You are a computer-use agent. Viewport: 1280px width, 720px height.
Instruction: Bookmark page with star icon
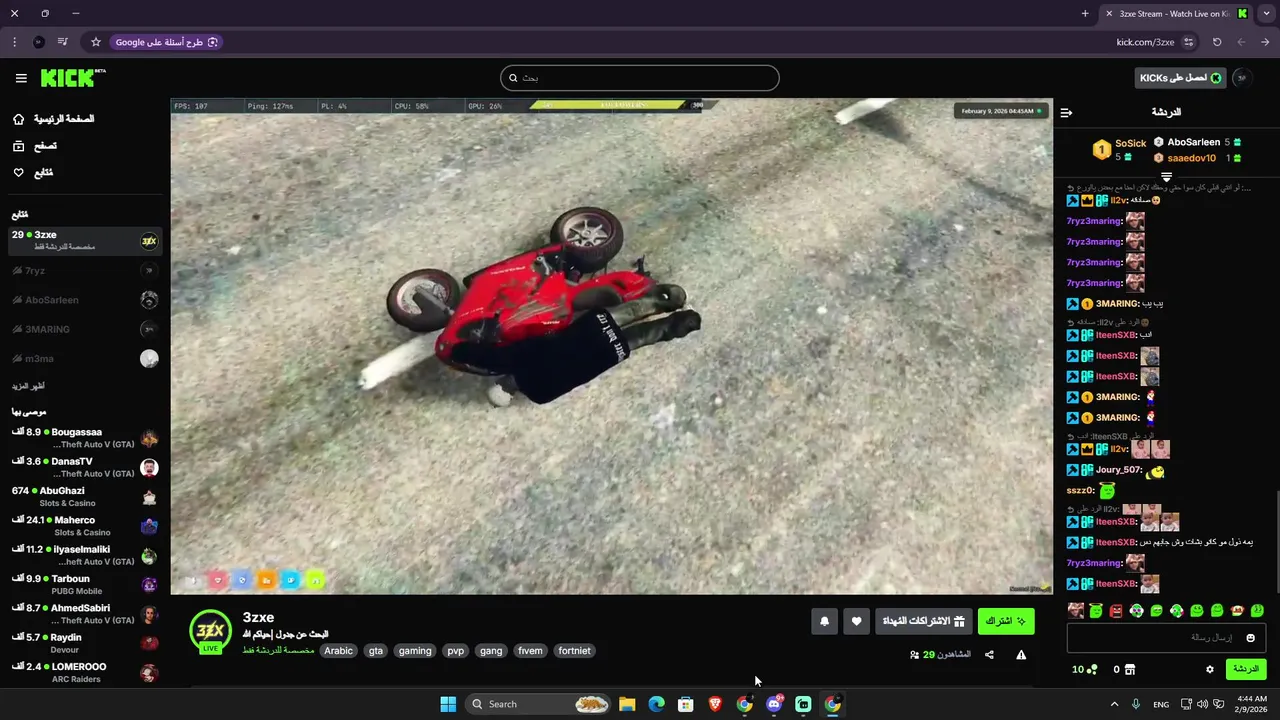96,42
